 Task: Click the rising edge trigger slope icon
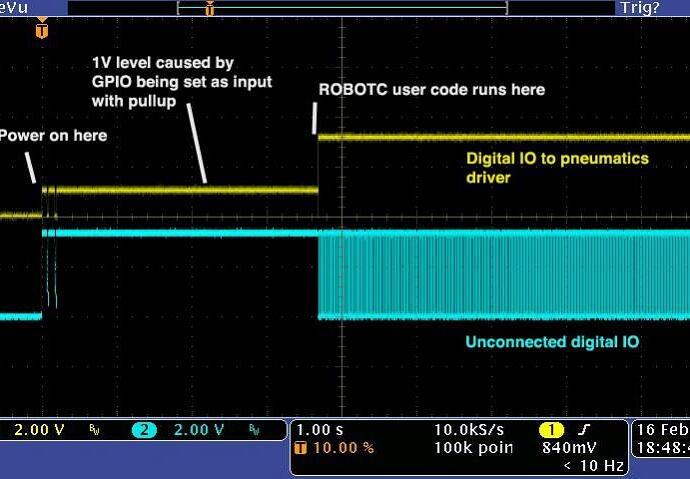point(584,430)
